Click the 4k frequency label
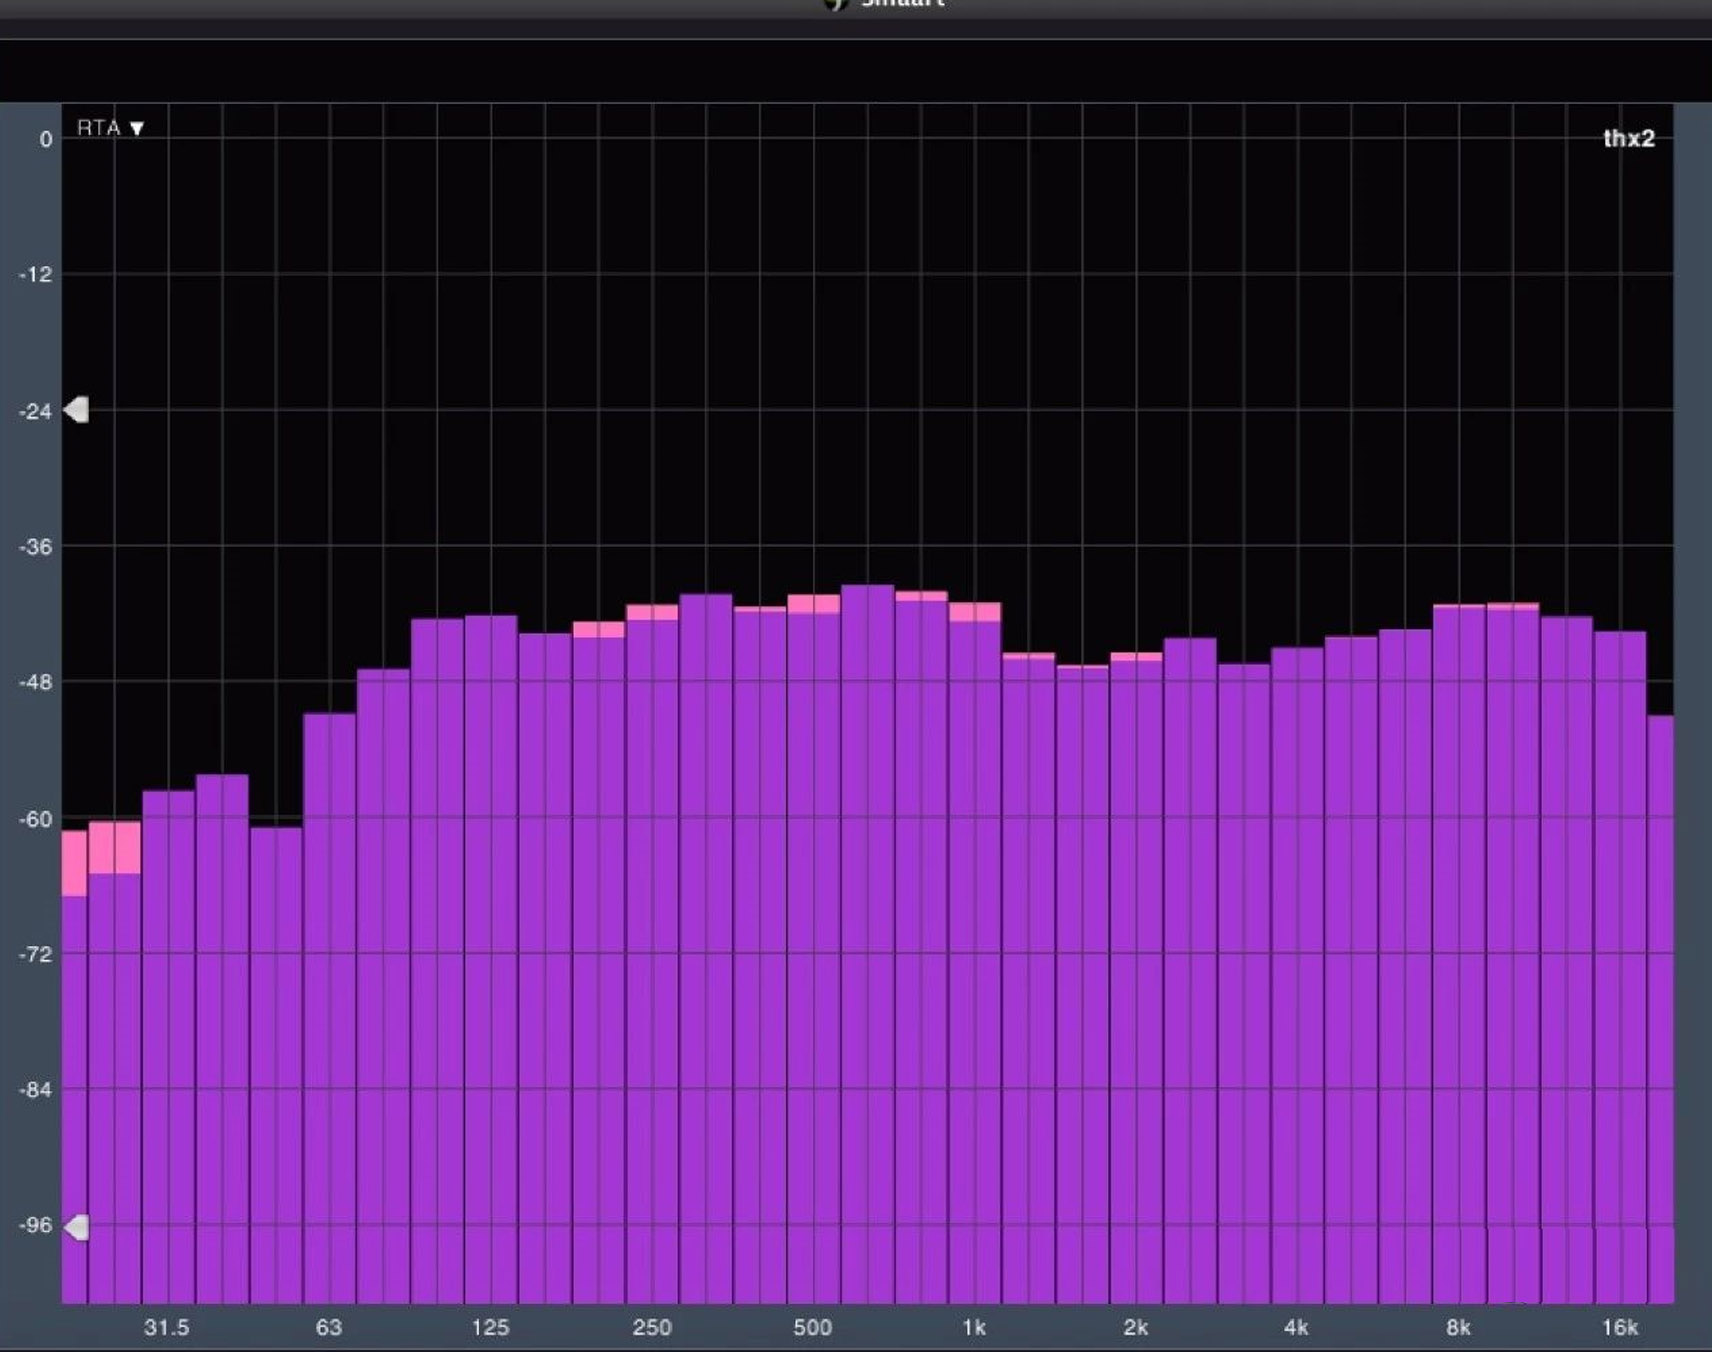The width and height of the screenshot is (1712, 1352). [1296, 1327]
